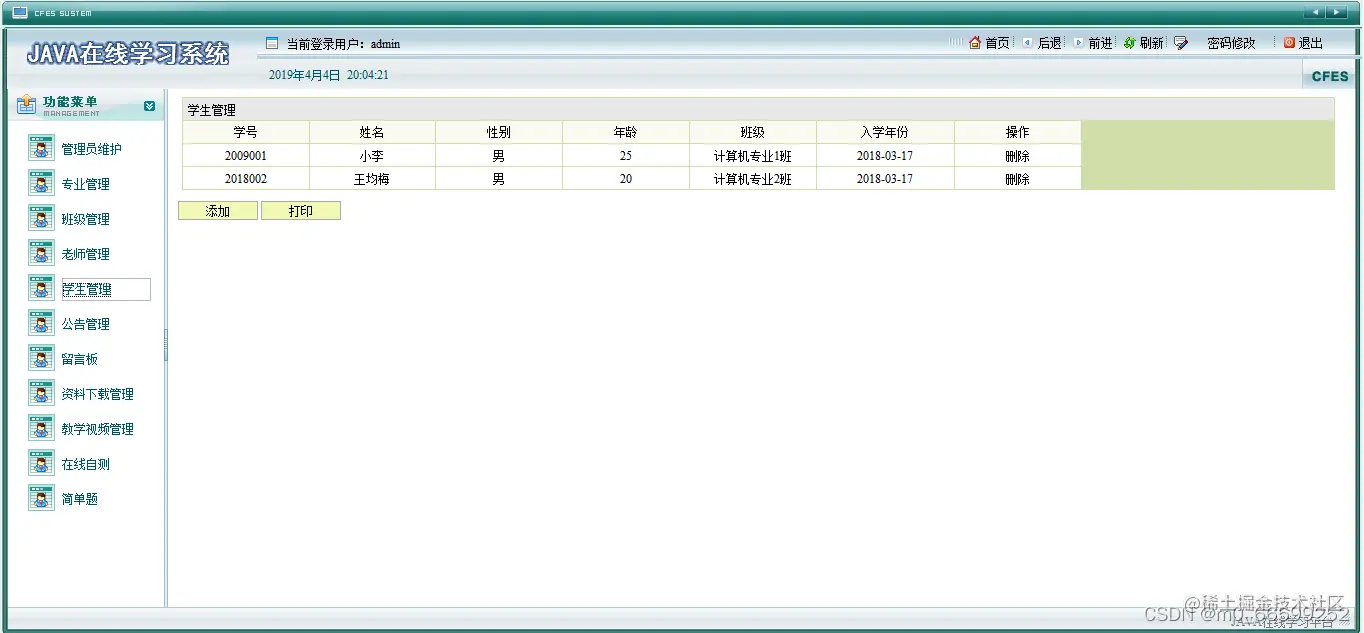Click the 添加 button
This screenshot has width=1364, height=633.
coord(218,211)
